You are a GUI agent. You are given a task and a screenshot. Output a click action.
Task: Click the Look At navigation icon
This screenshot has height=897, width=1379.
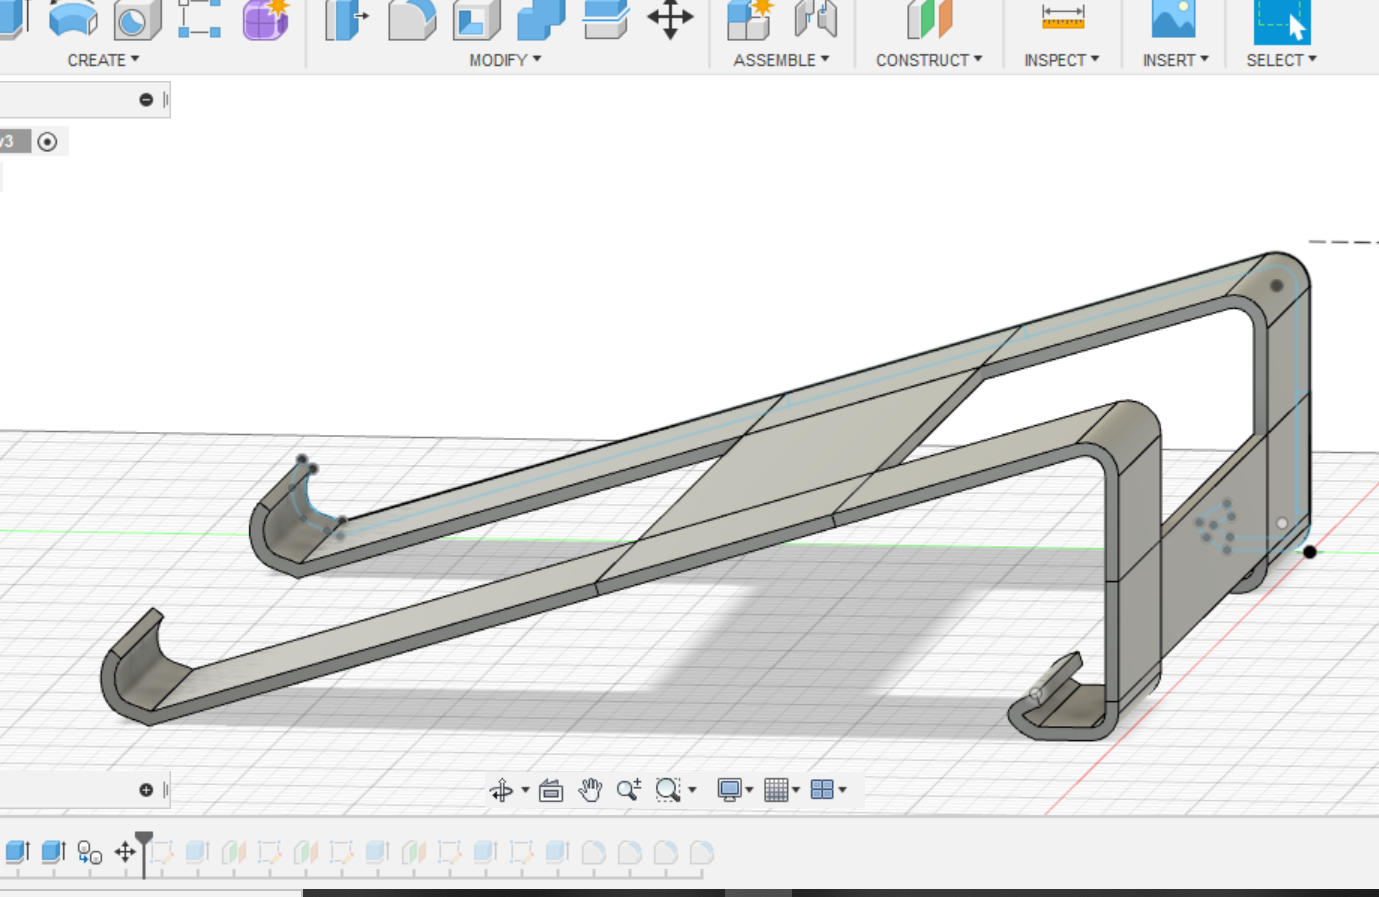(x=551, y=791)
